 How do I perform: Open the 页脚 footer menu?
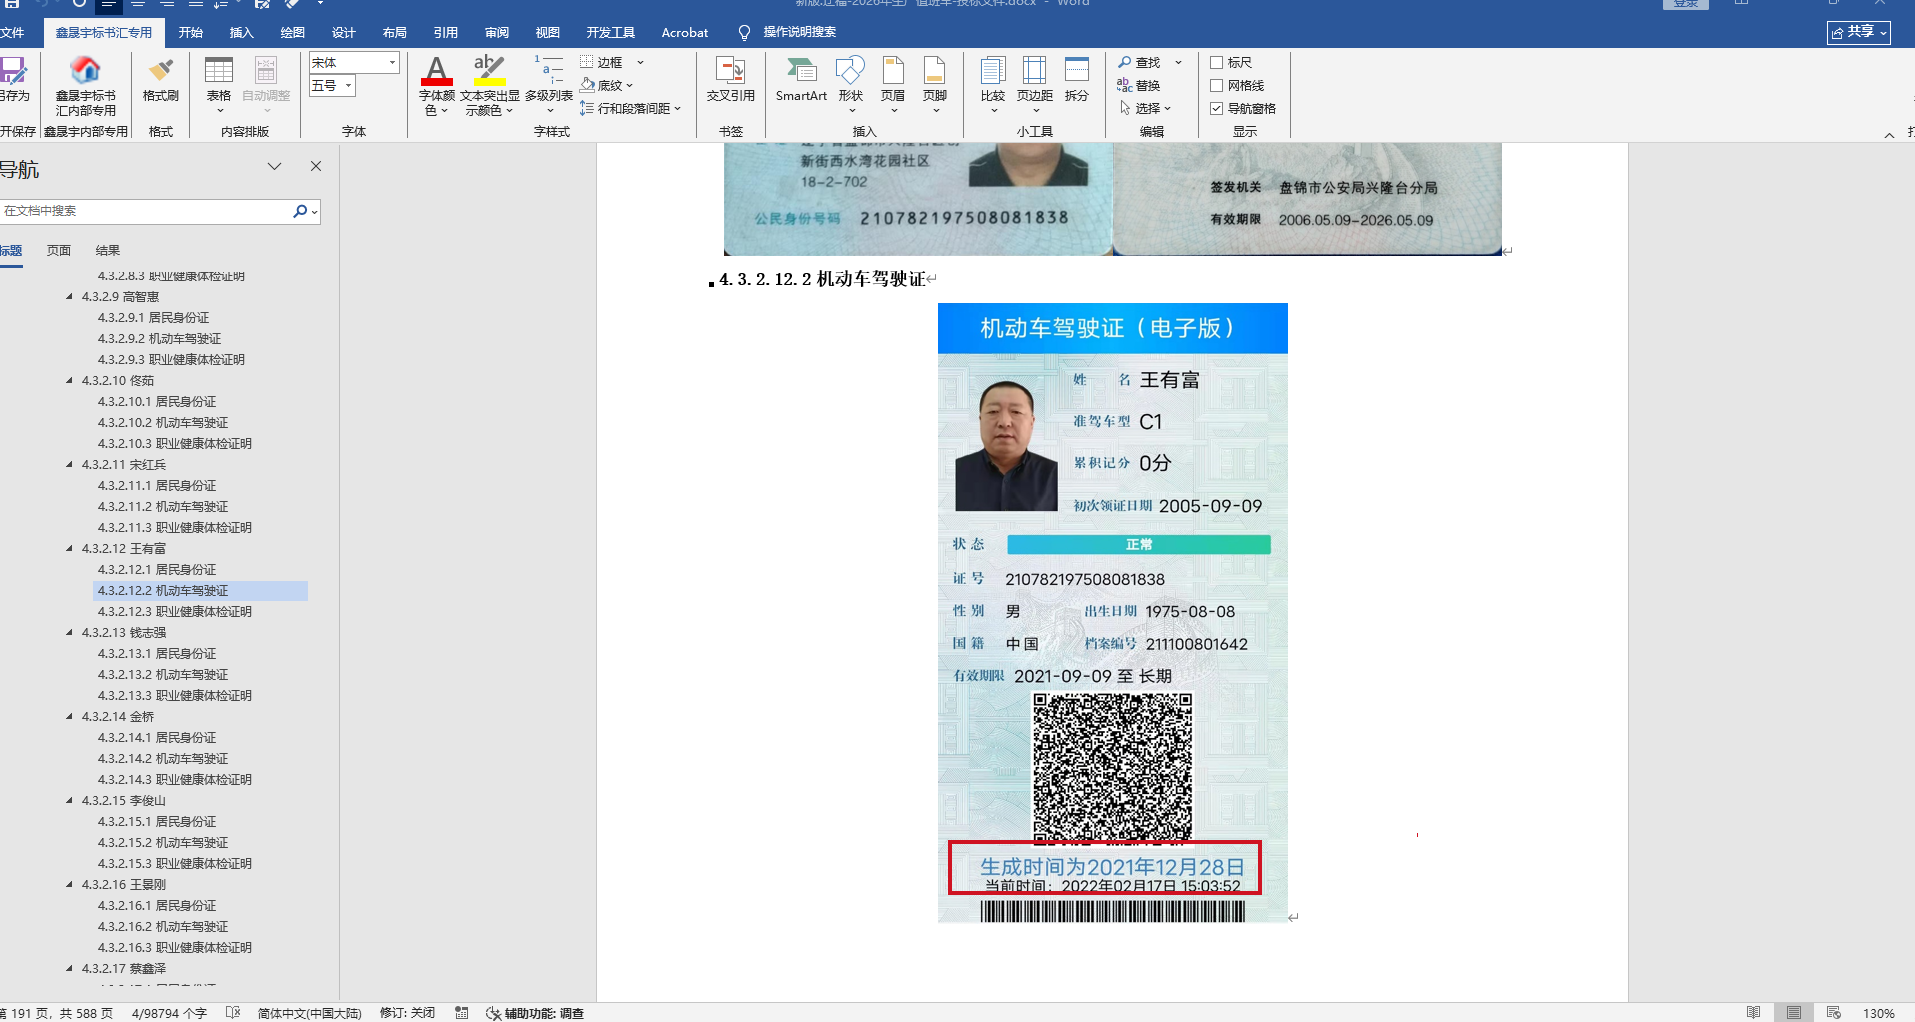934,84
